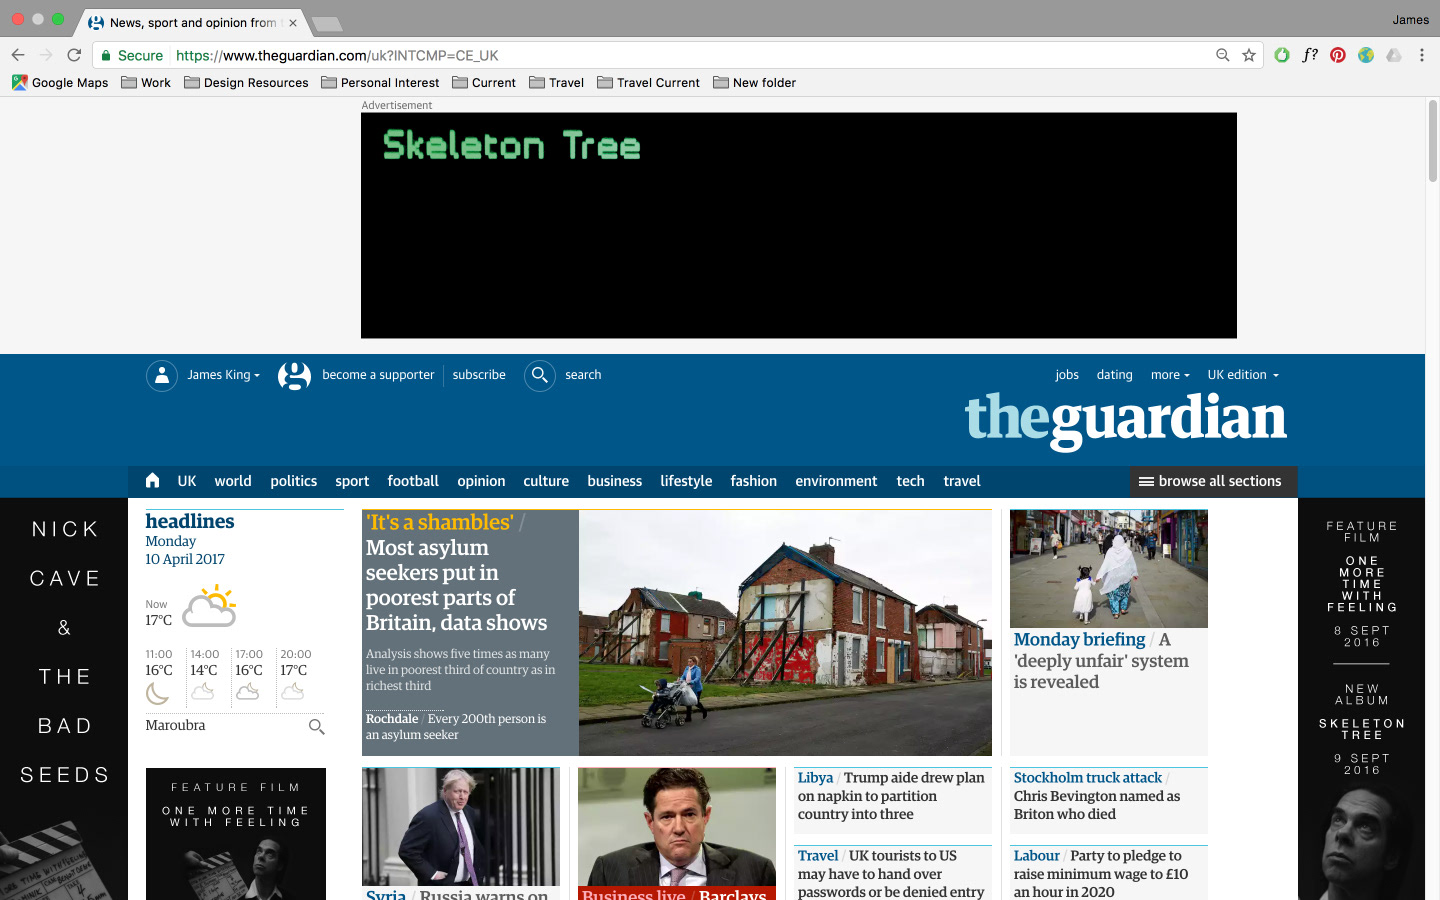Click the site search magnifier icon
The image size is (1440, 900).
coord(540,375)
